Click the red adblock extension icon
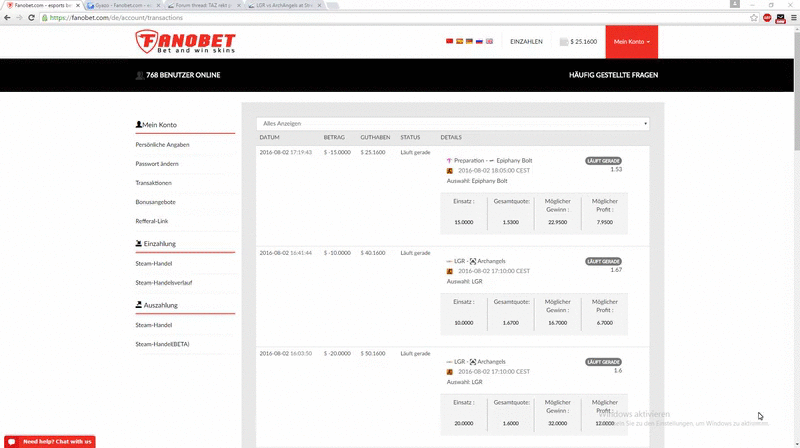This screenshot has width=800, height=448. pyautogui.click(x=767, y=17)
